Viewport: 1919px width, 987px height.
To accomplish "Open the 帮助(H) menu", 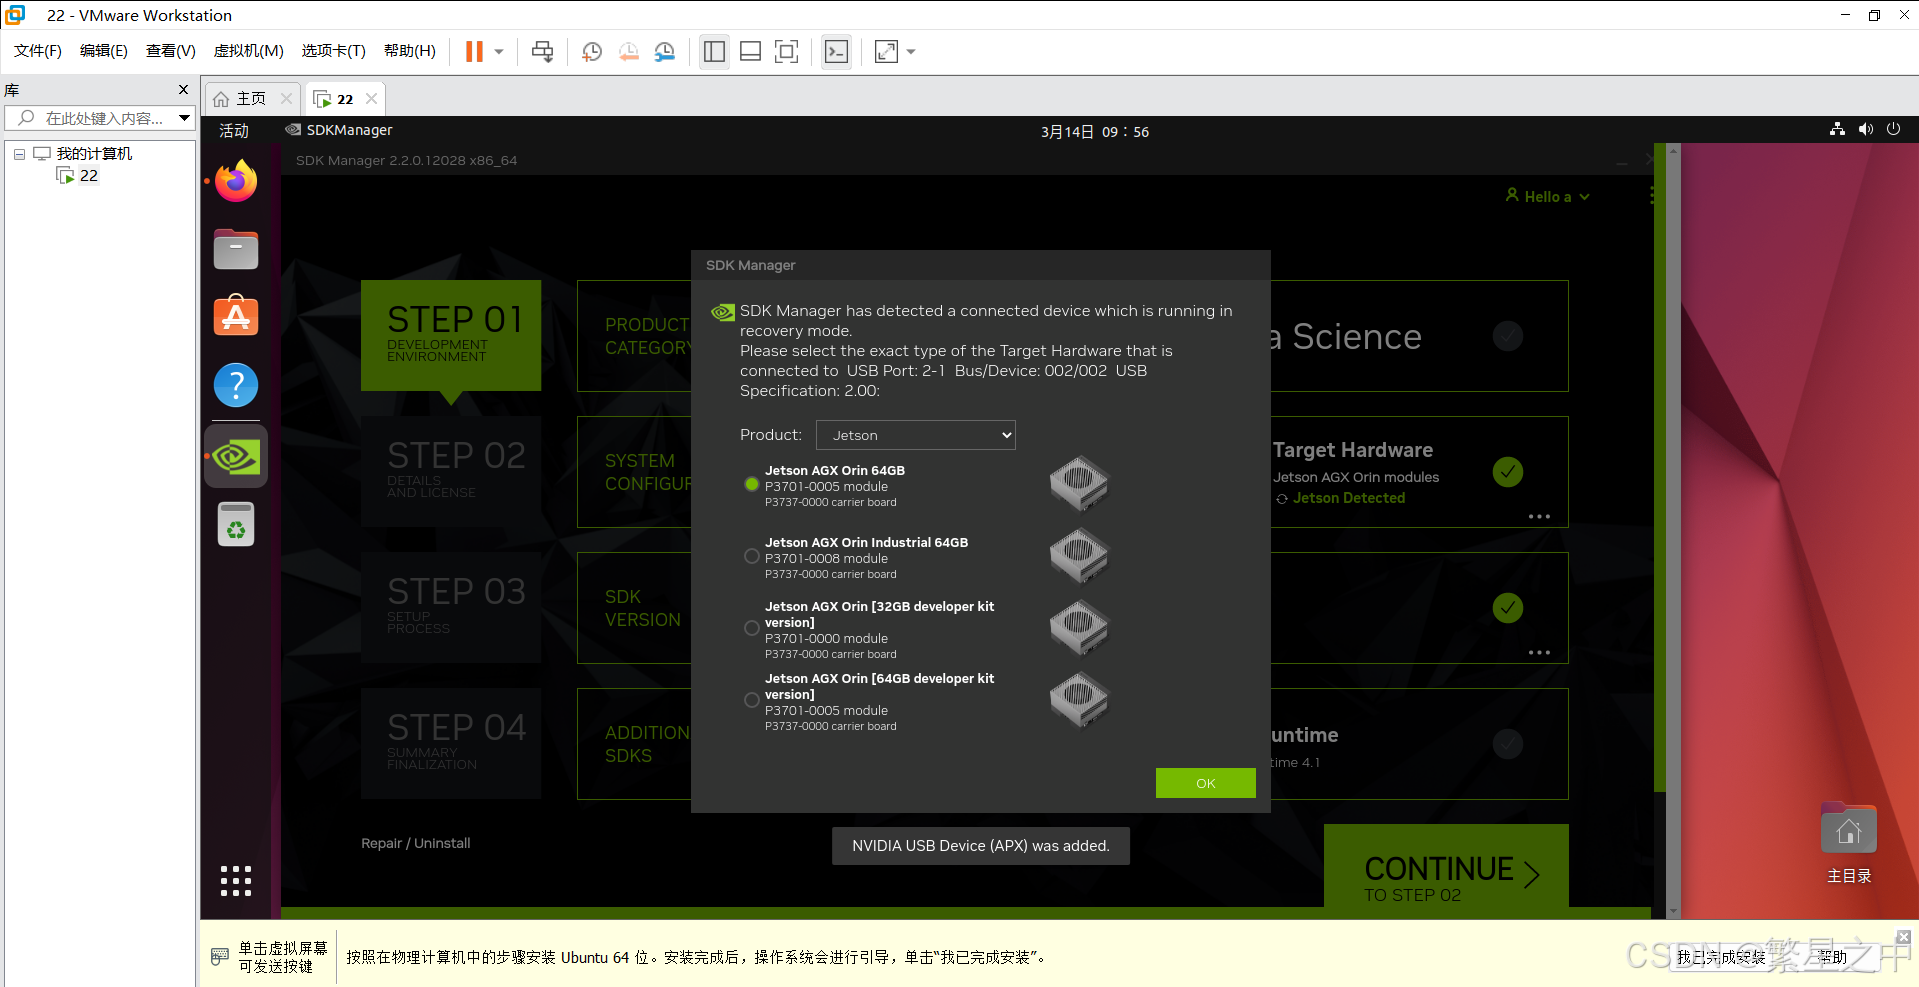I will pos(410,51).
